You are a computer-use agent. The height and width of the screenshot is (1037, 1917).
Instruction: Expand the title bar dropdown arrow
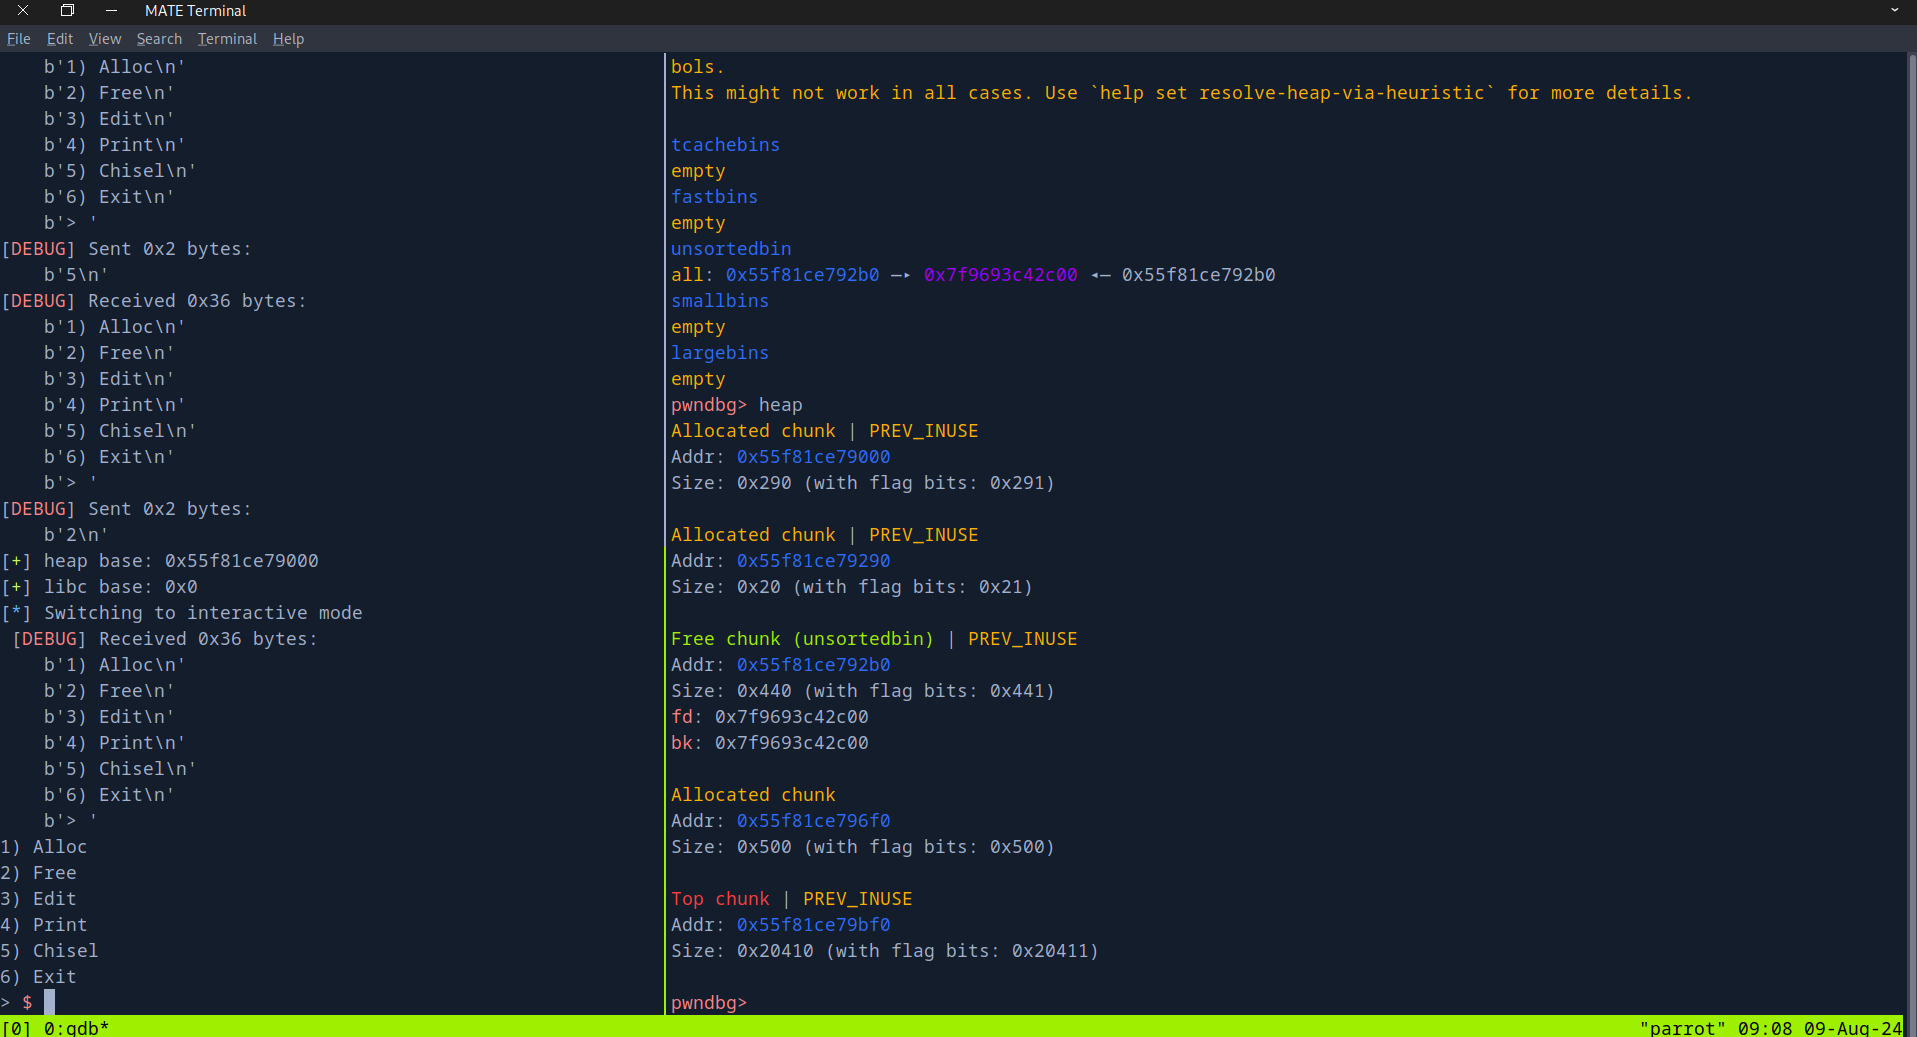(x=1894, y=11)
